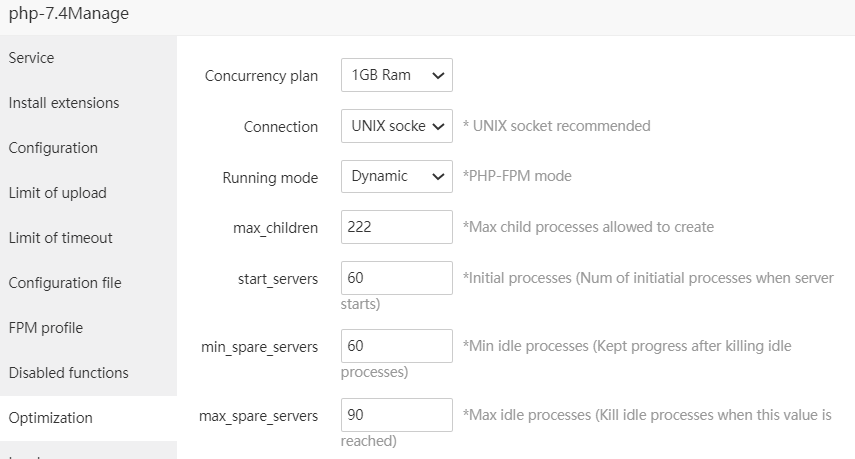
Task: Select Limit of upload in sidebar
Action: coord(57,193)
